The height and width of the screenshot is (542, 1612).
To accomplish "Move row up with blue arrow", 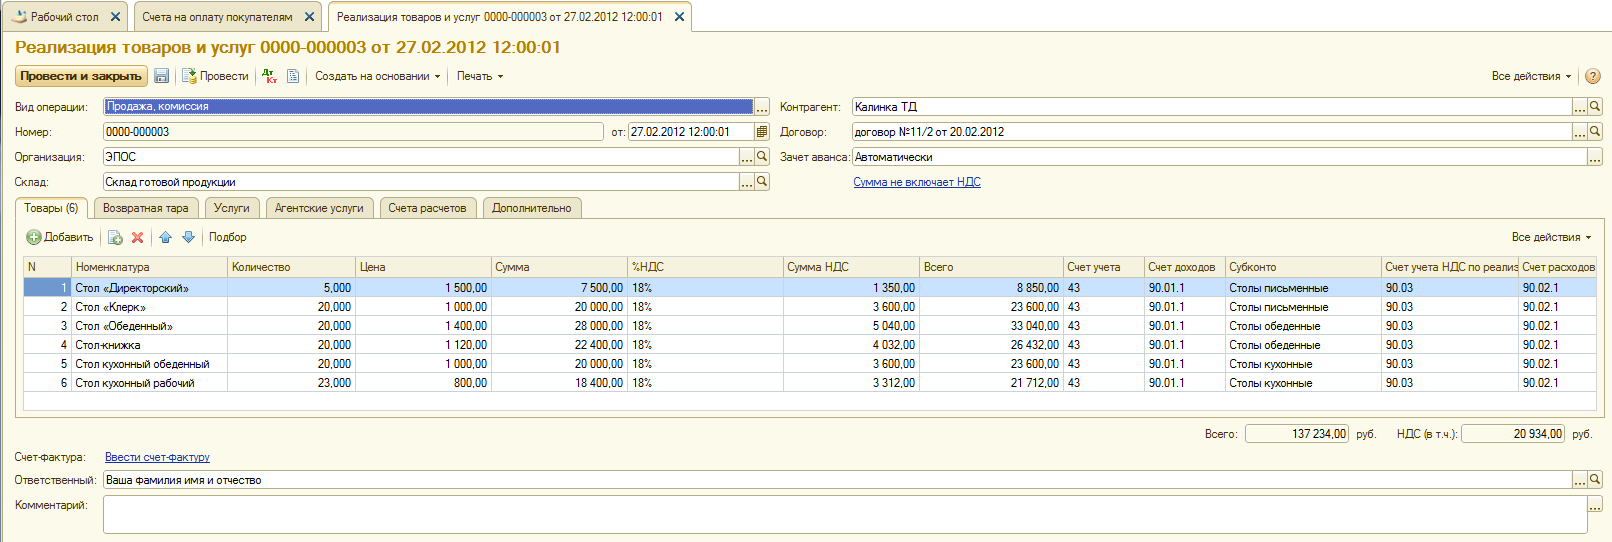I will click(165, 237).
